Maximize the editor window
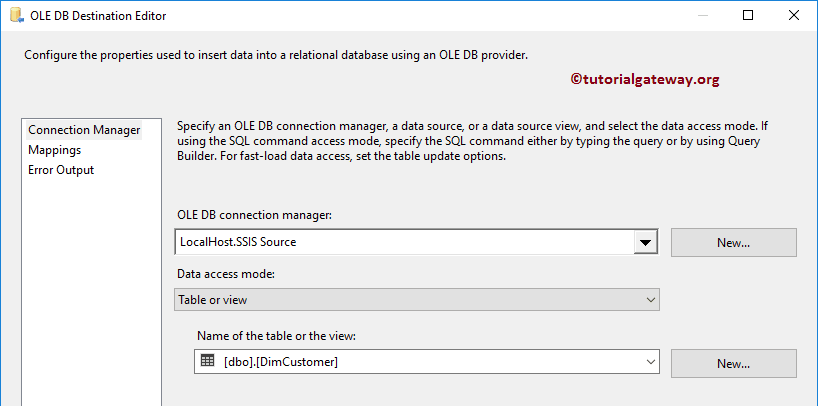The image size is (818, 406). pyautogui.click(x=749, y=16)
